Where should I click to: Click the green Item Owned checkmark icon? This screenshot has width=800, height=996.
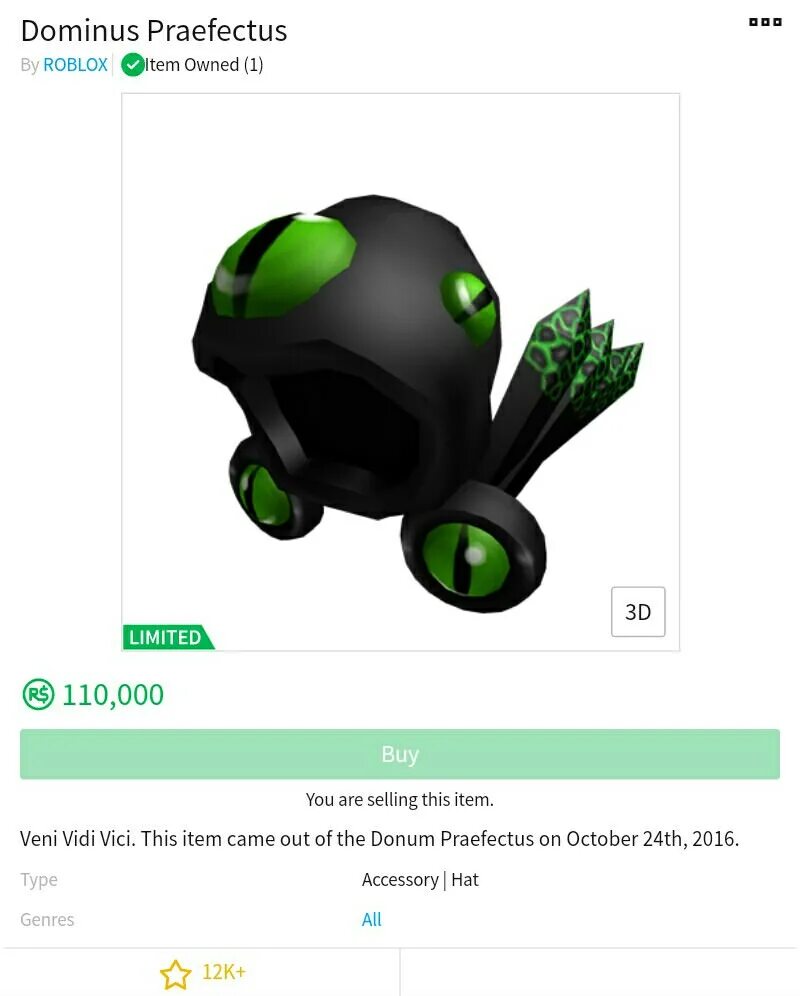click(133, 65)
